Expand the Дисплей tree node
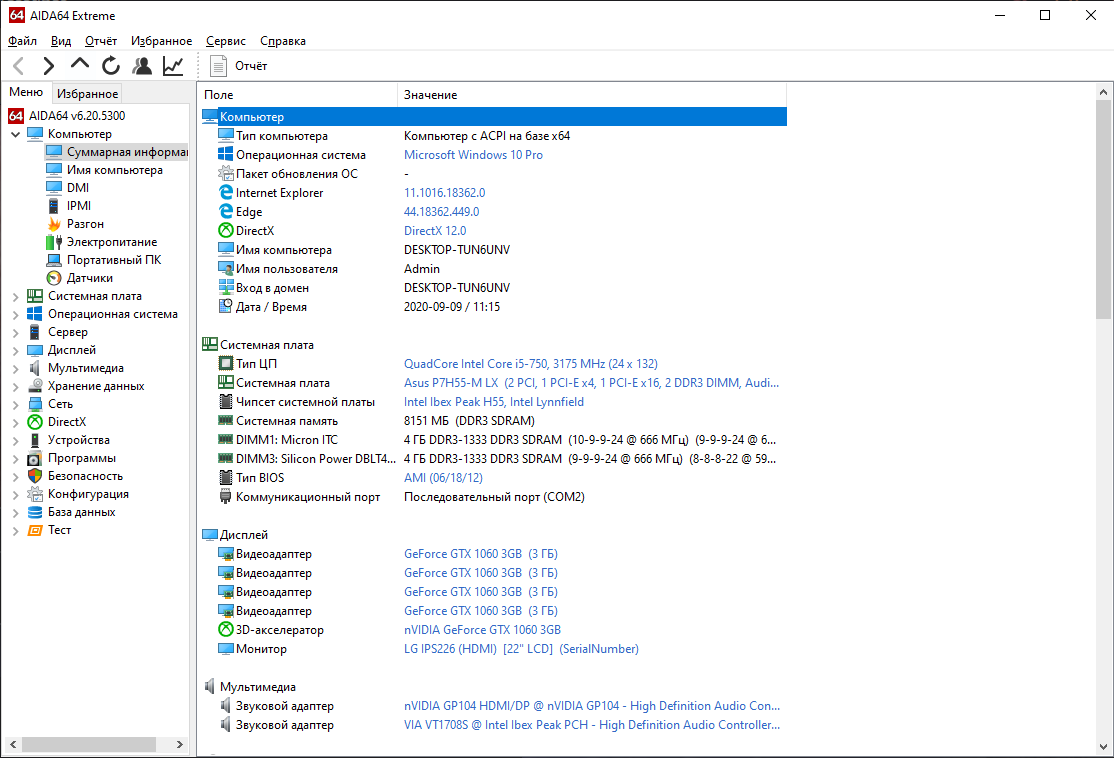 coord(16,351)
